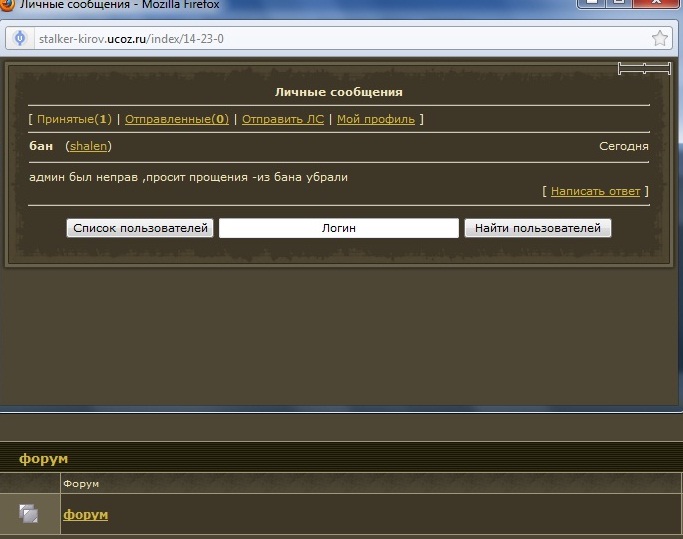Click the Firefox icon in the title bar
Viewport: 683px width, 539px height.
pyautogui.click(x=9, y=6)
